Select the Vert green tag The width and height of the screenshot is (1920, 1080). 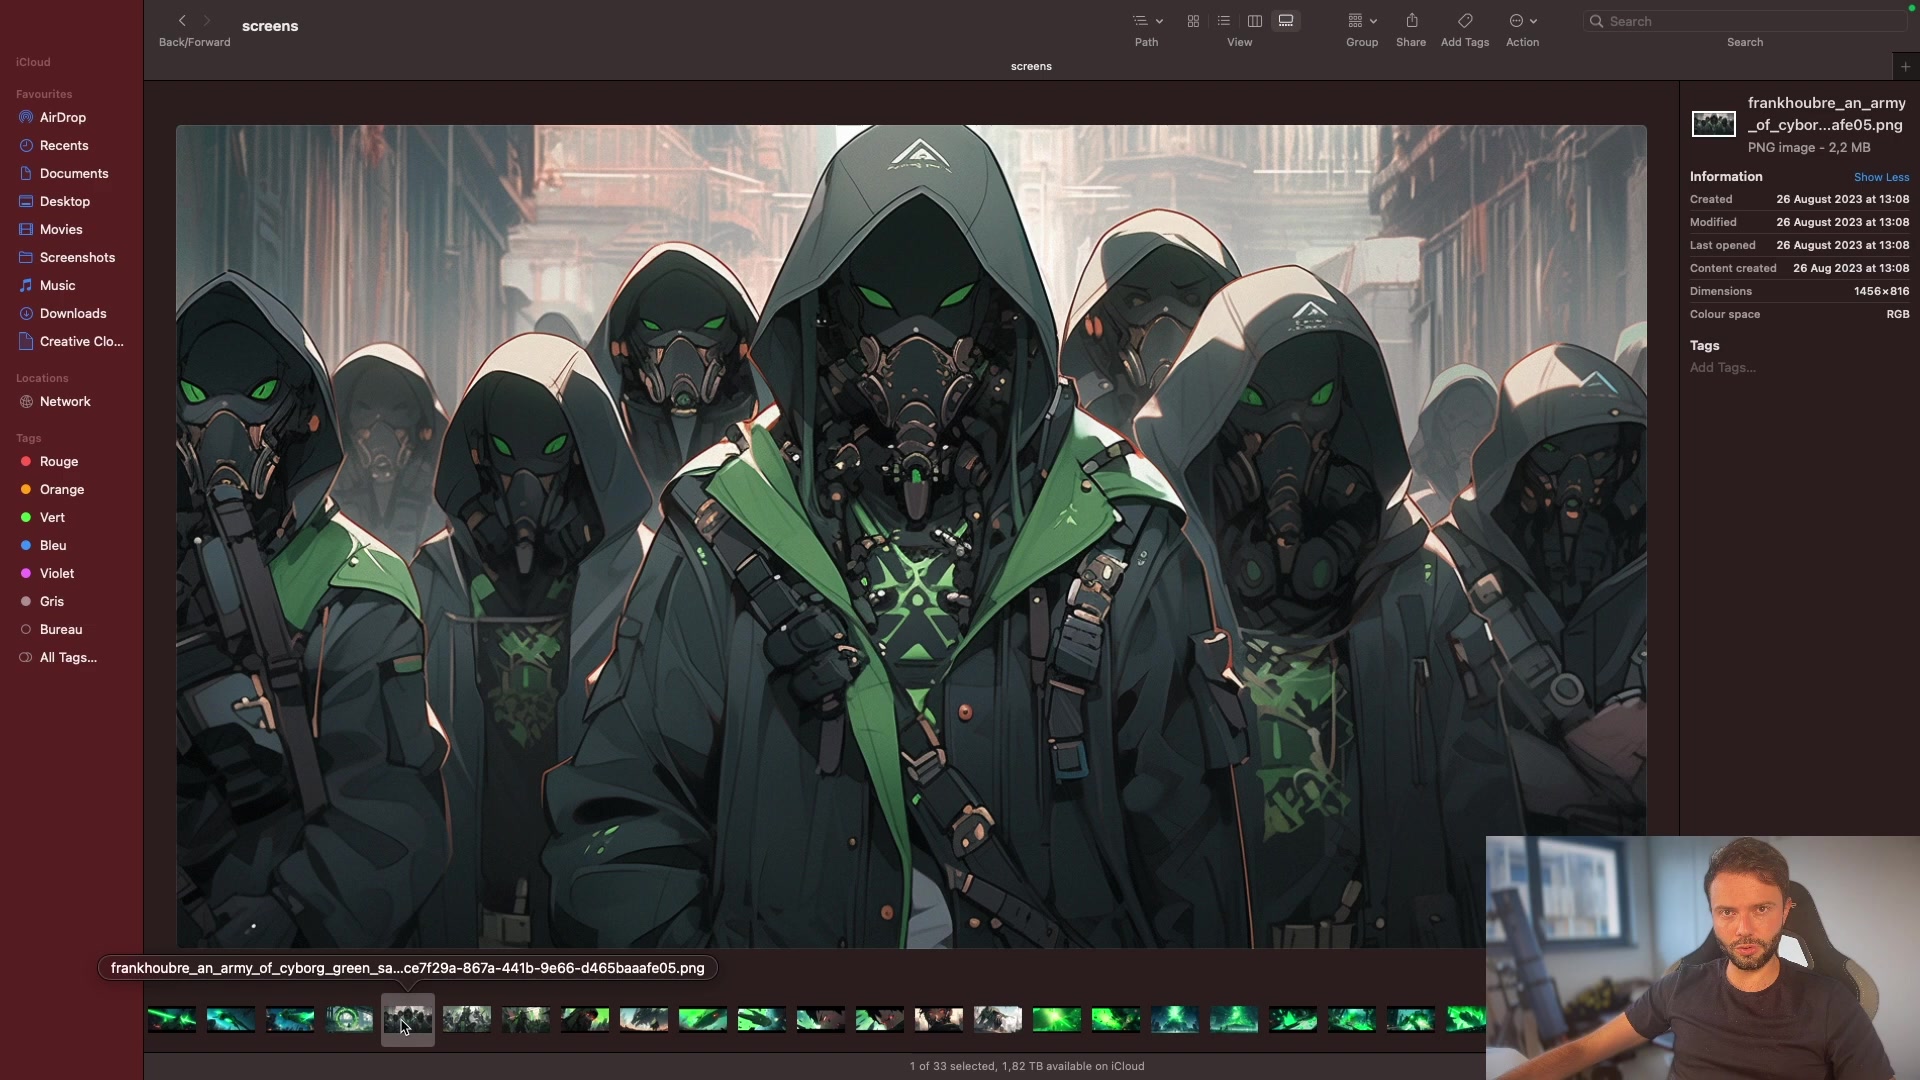click(x=52, y=518)
